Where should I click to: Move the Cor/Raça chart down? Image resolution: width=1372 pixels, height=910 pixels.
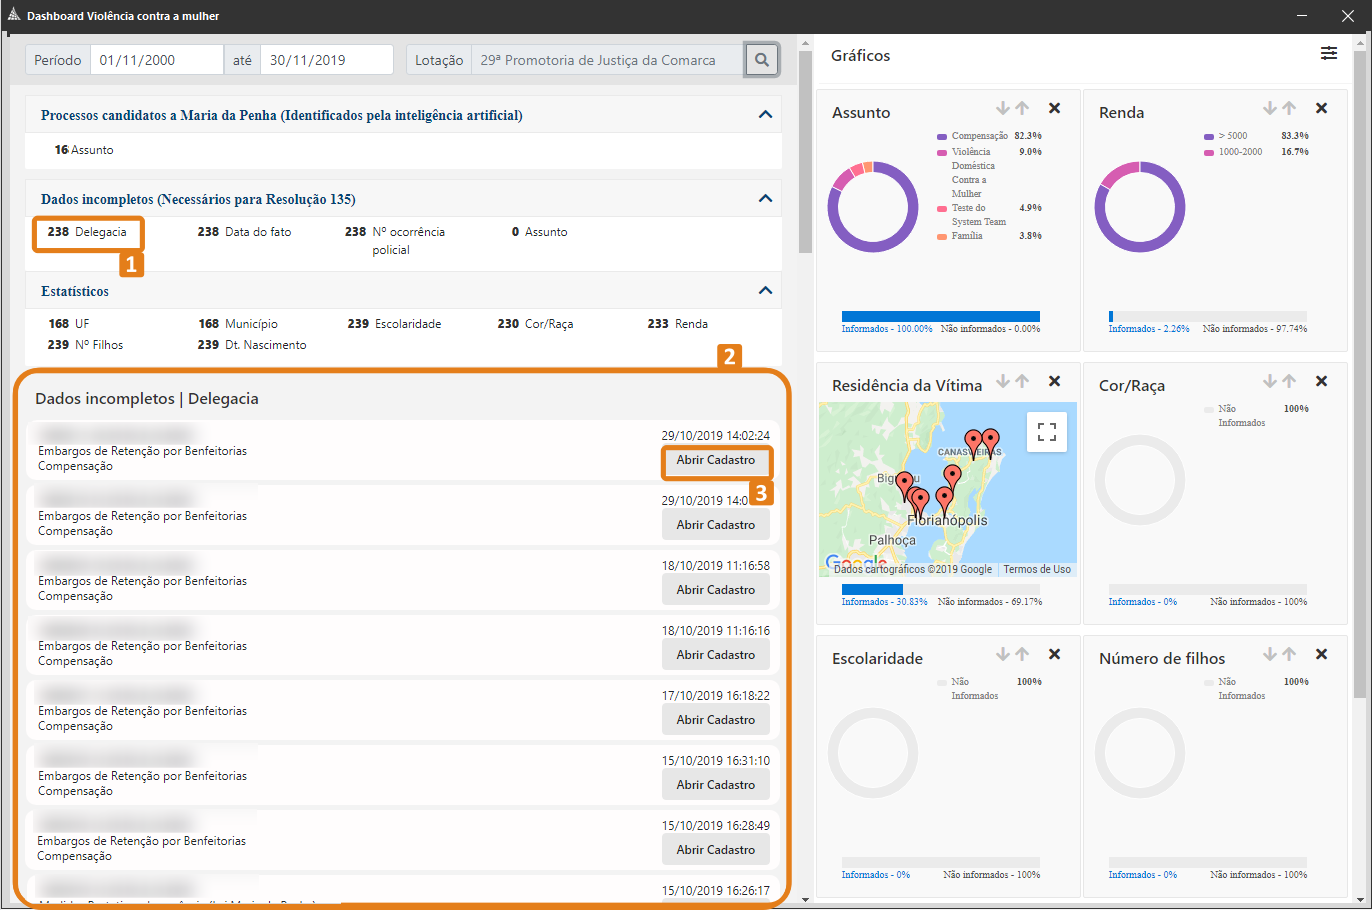pyautogui.click(x=1270, y=381)
